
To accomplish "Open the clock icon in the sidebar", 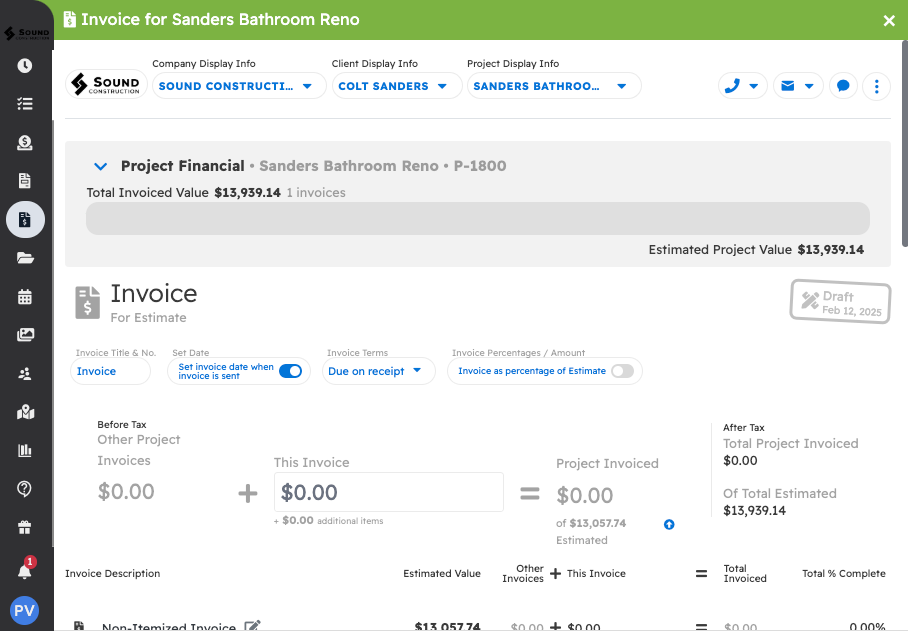I will tap(25, 66).
